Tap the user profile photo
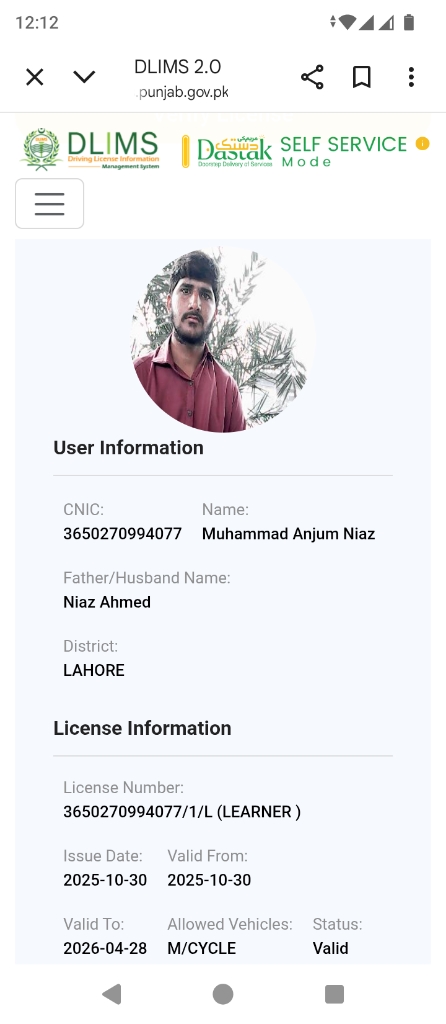 coord(223,340)
